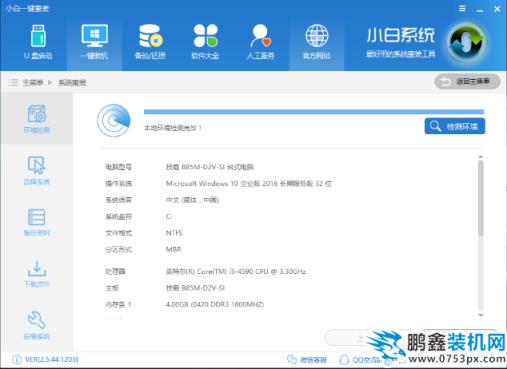Close the 小白一键重装 window
Viewport: 507px width, 369px height.
tap(497, 9)
